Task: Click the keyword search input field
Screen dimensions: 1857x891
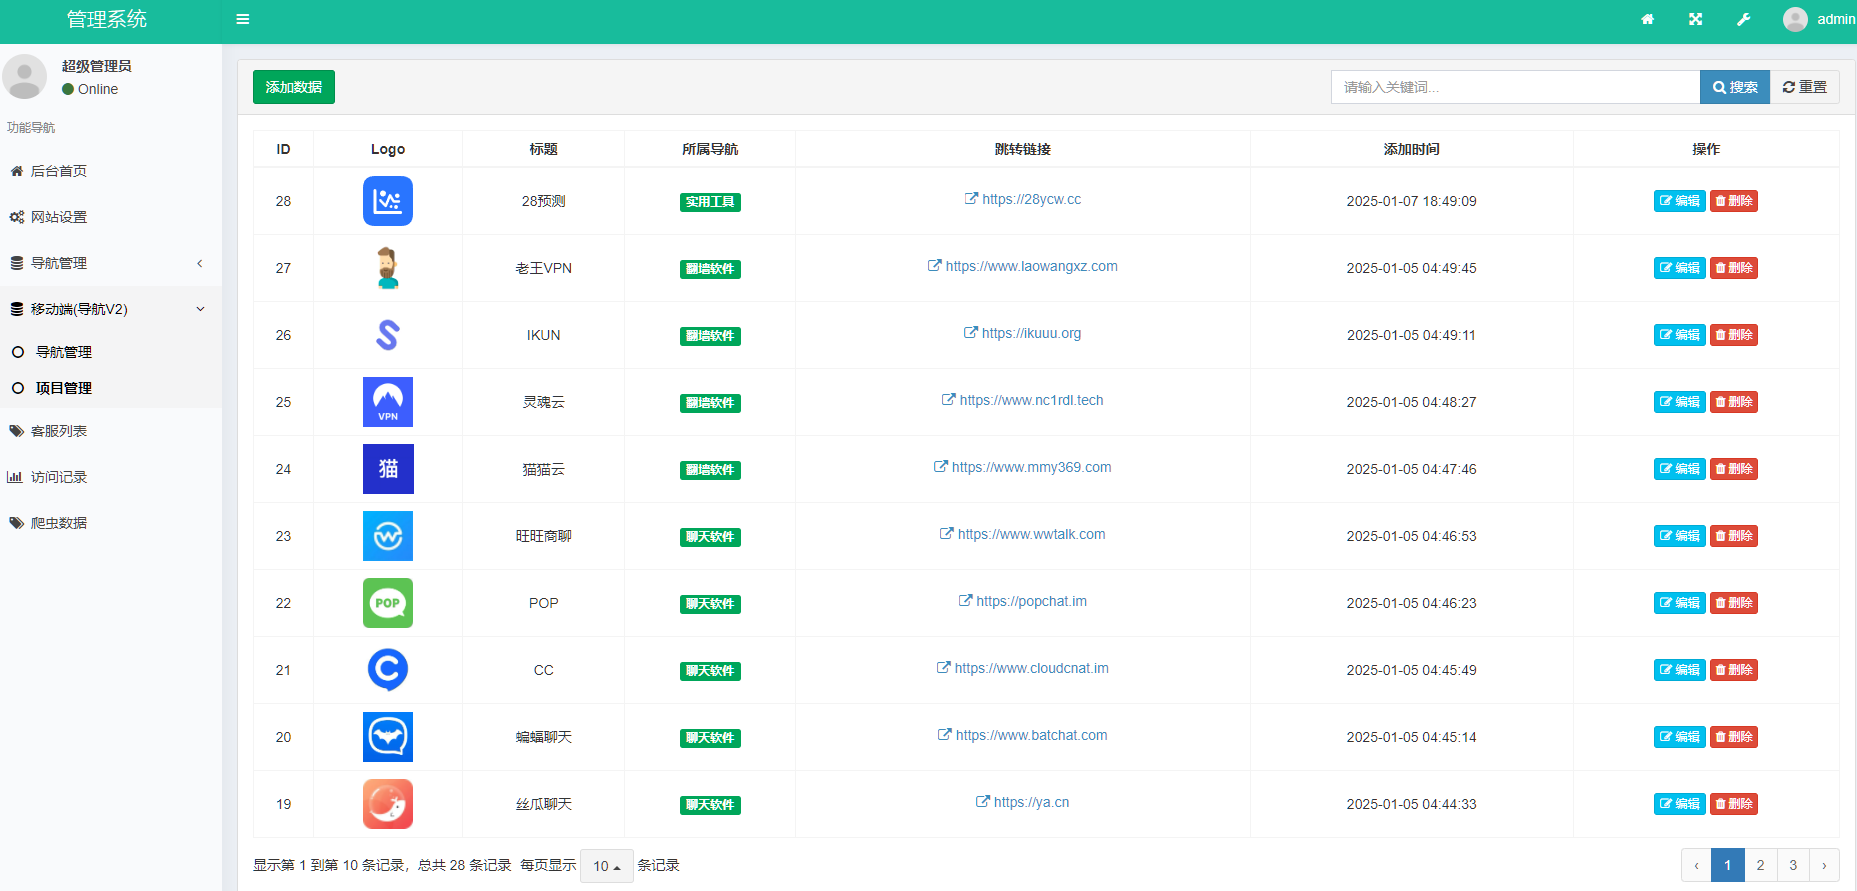Action: pyautogui.click(x=1514, y=87)
